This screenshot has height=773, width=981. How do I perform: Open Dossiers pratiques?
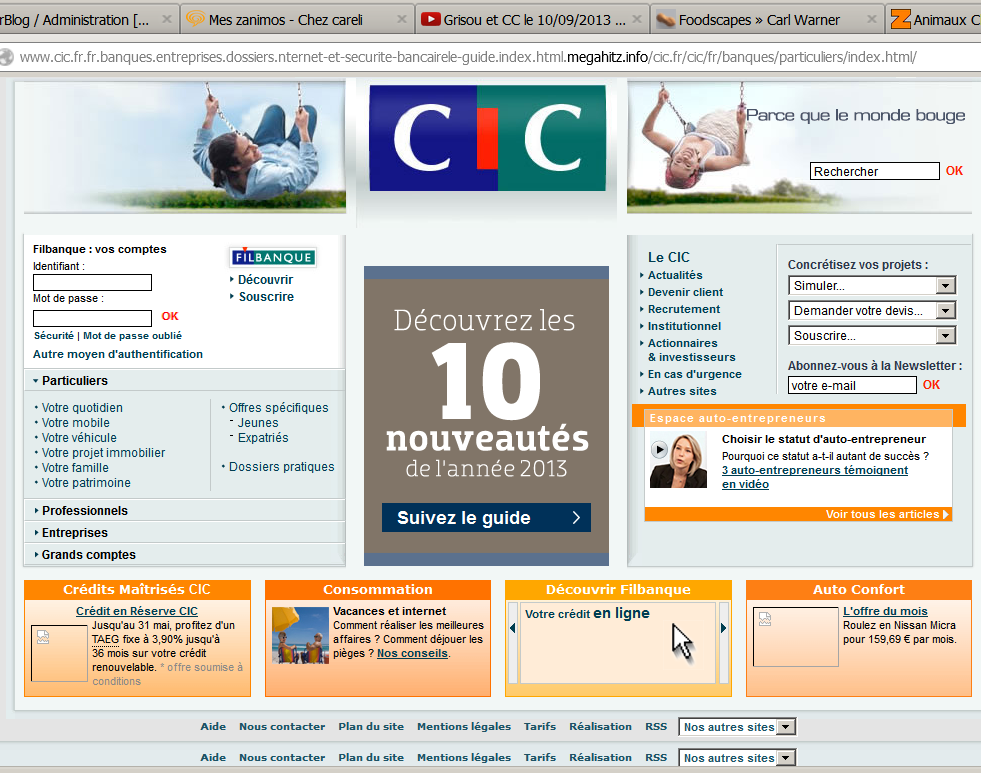(x=282, y=467)
